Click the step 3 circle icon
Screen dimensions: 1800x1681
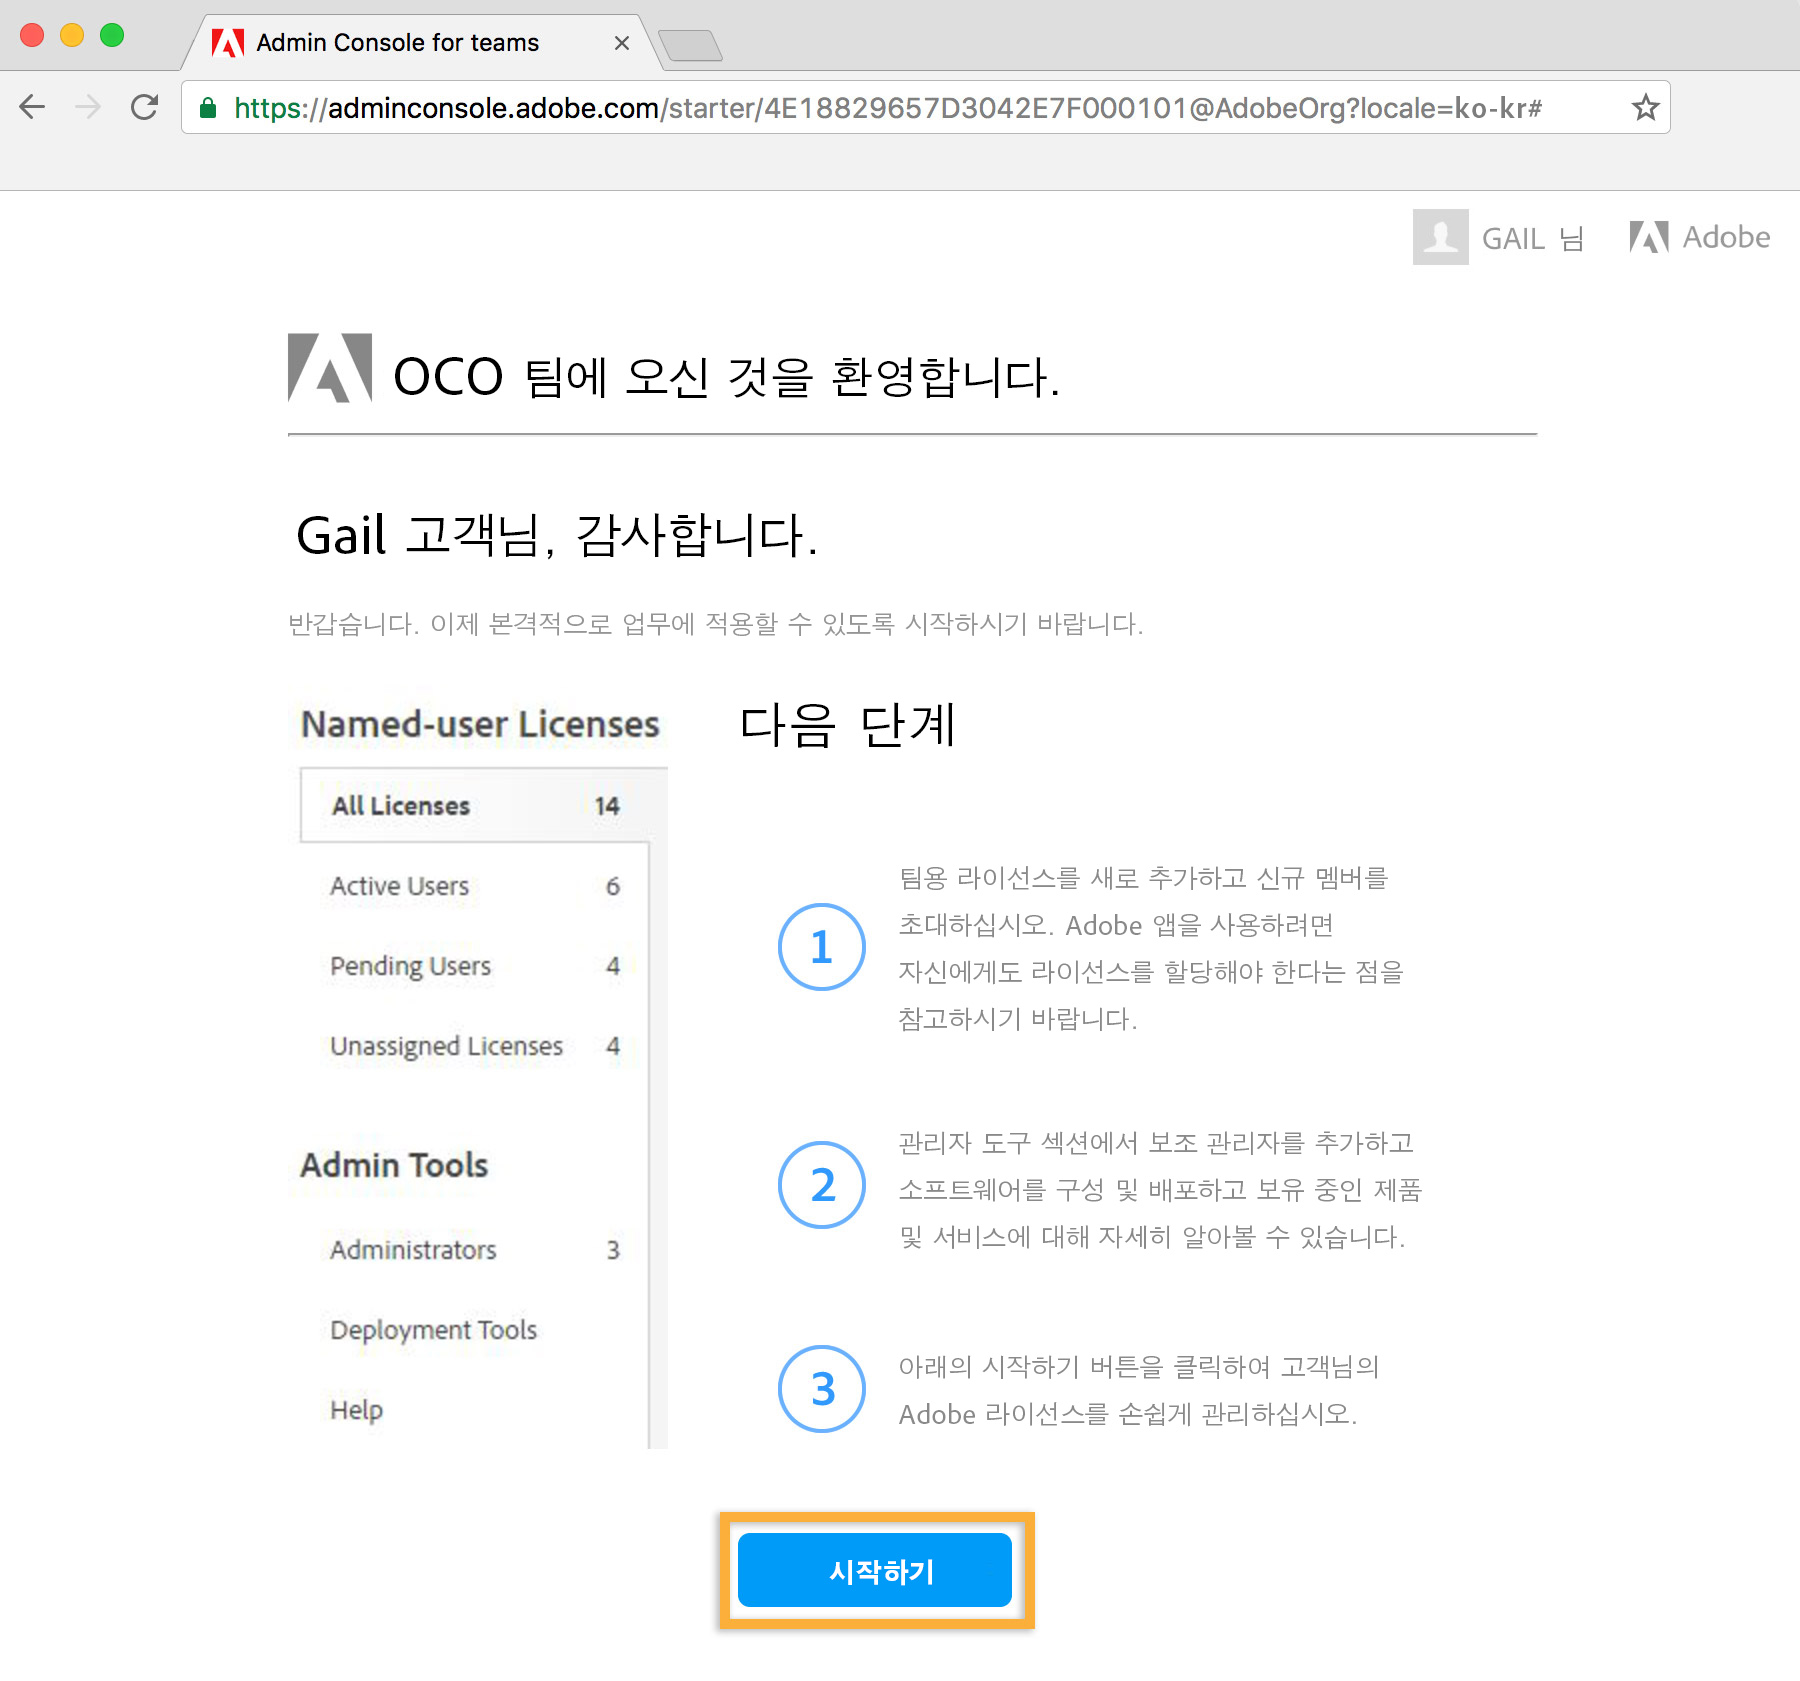coord(822,1389)
